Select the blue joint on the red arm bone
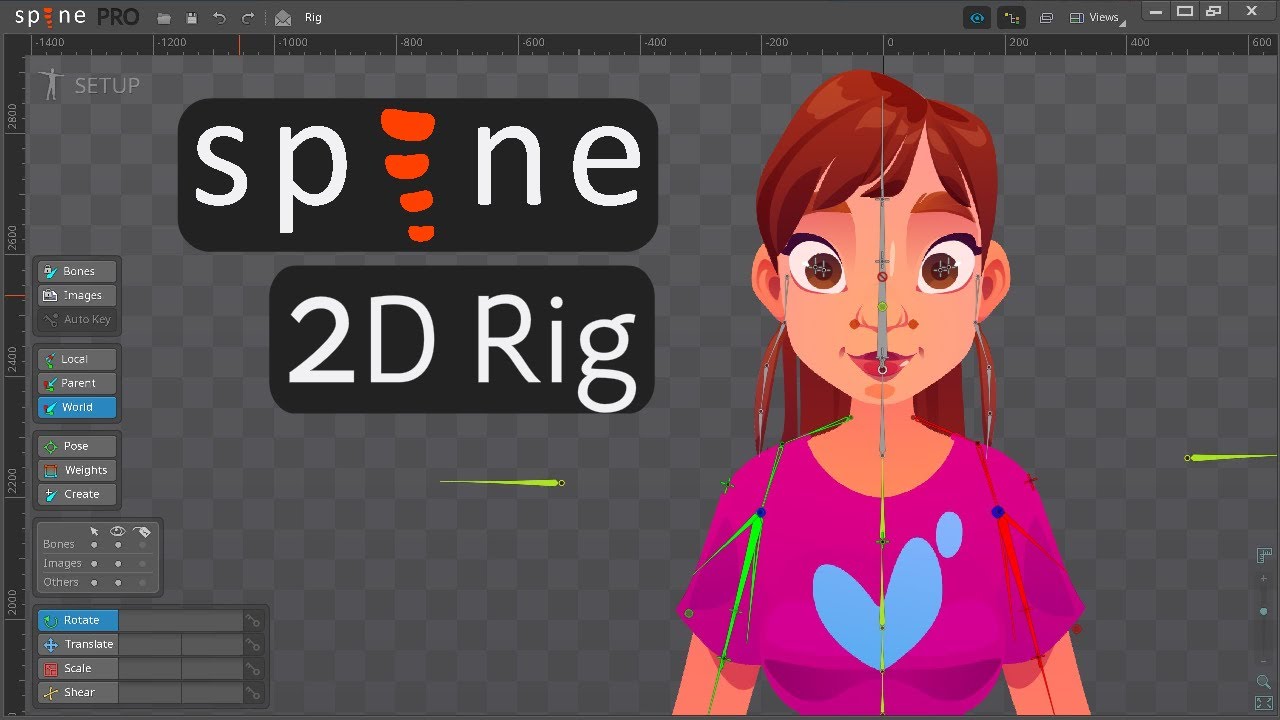Viewport: 1280px width, 720px height. (x=997, y=512)
